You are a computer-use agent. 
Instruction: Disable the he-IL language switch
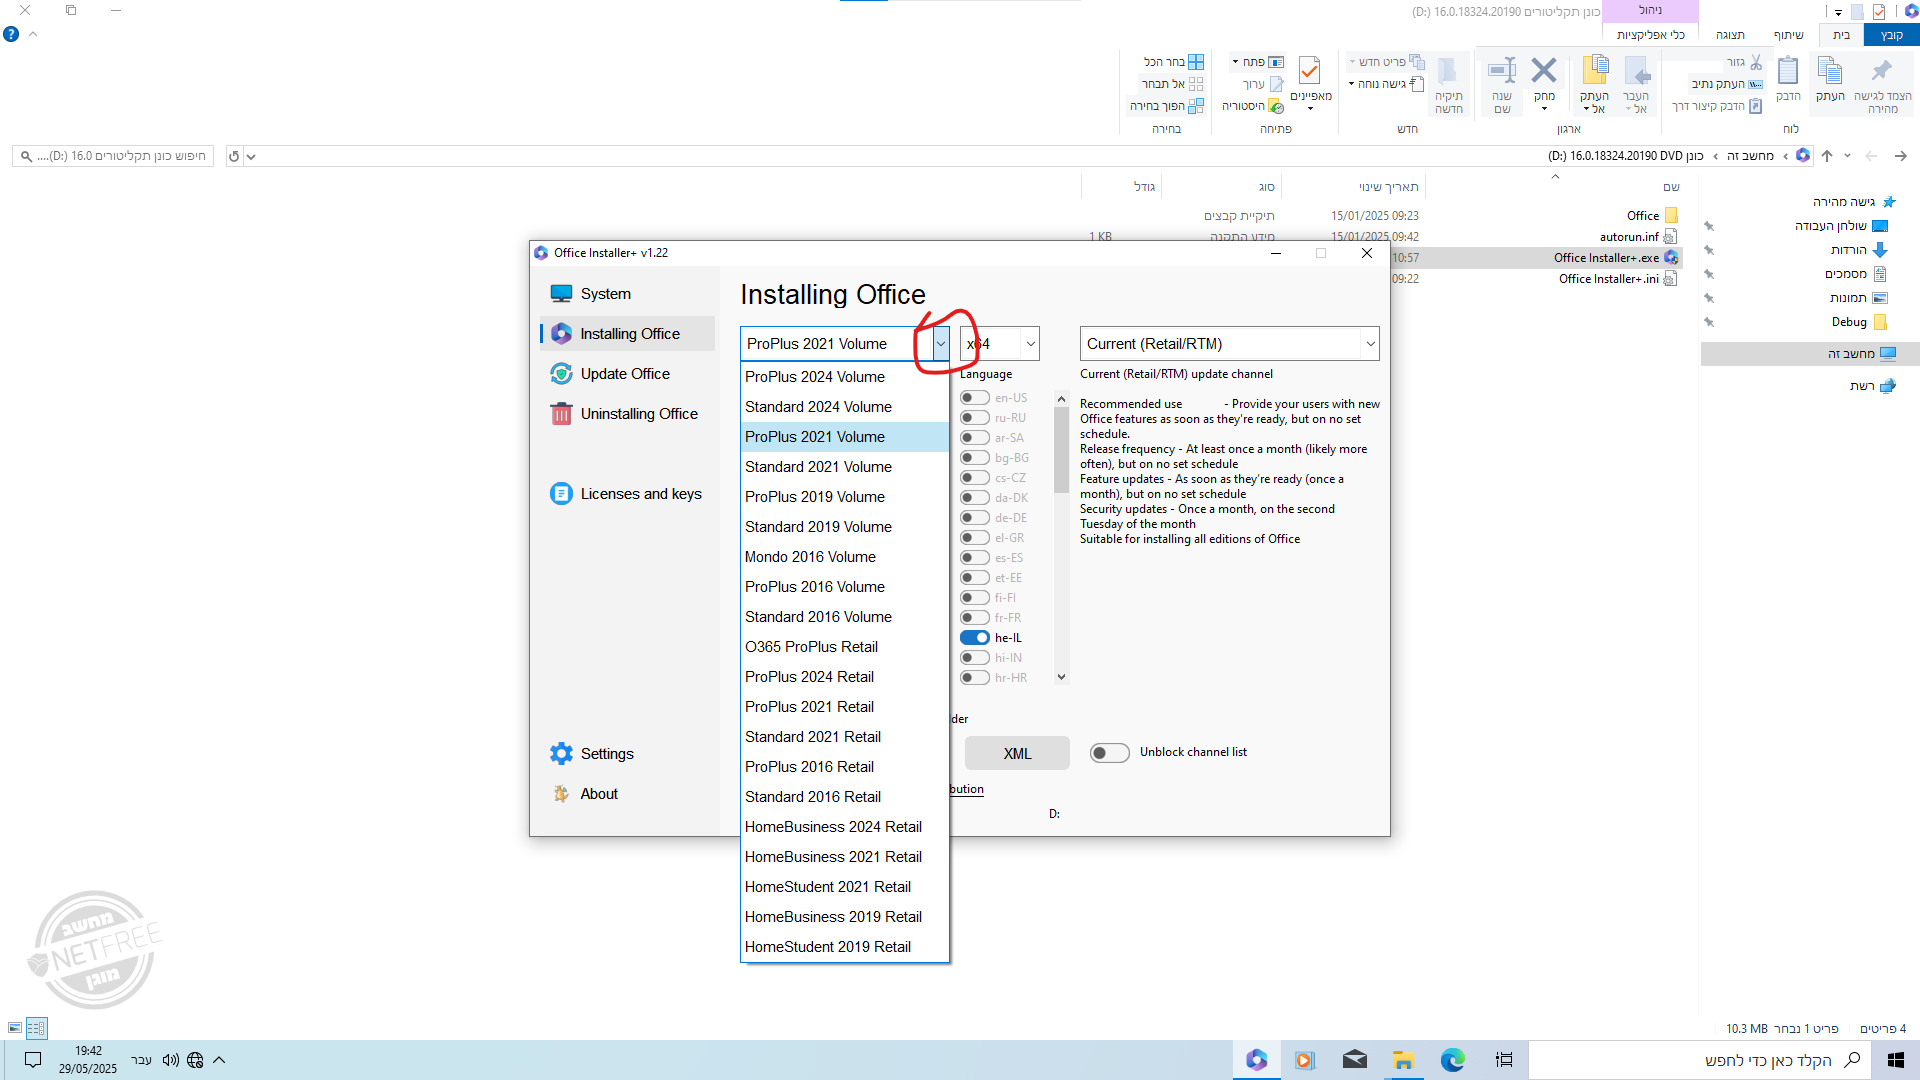click(x=975, y=638)
